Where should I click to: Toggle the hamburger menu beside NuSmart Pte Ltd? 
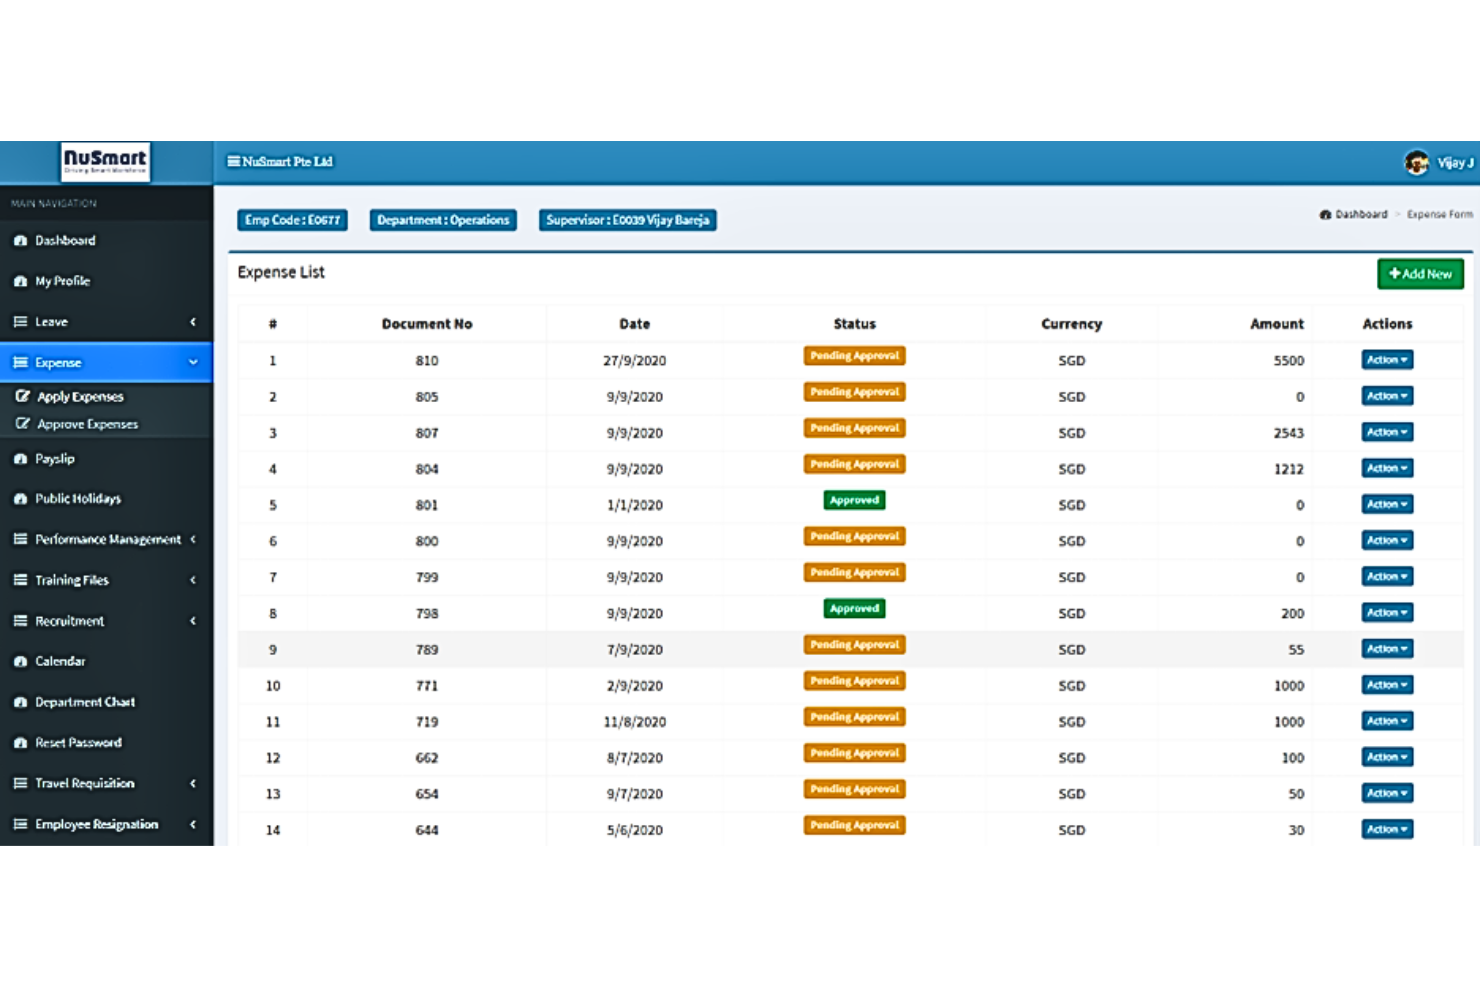pos(233,161)
